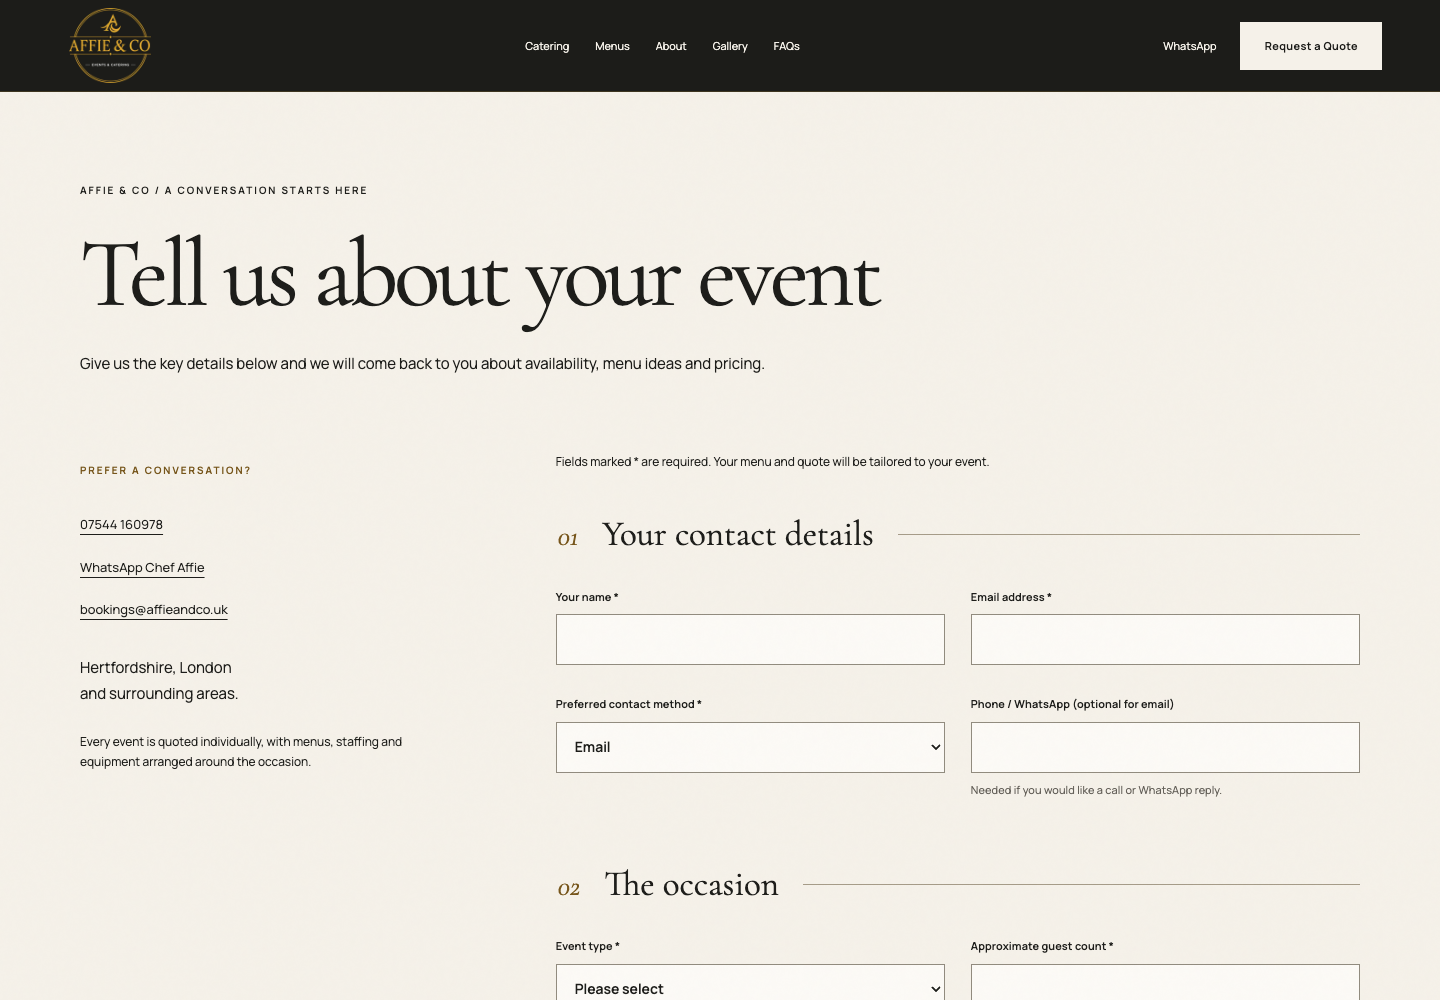Screen dimensions: 1440x1000
Task: Open the FAQs navigation link
Action: 786,46
